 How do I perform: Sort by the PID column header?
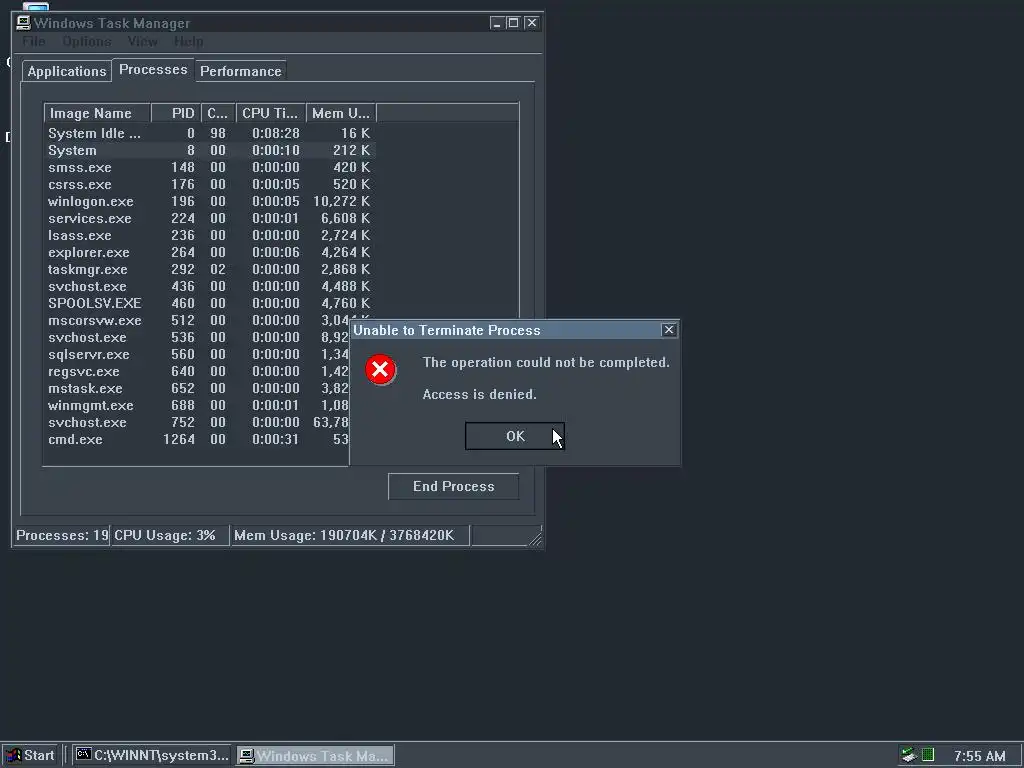pos(176,113)
